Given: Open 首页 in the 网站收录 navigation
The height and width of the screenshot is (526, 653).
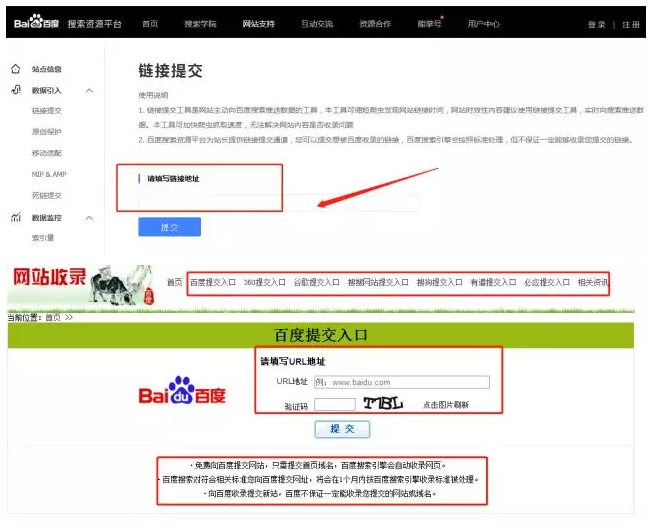Looking at the screenshot, I should click(x=174, y=282).
